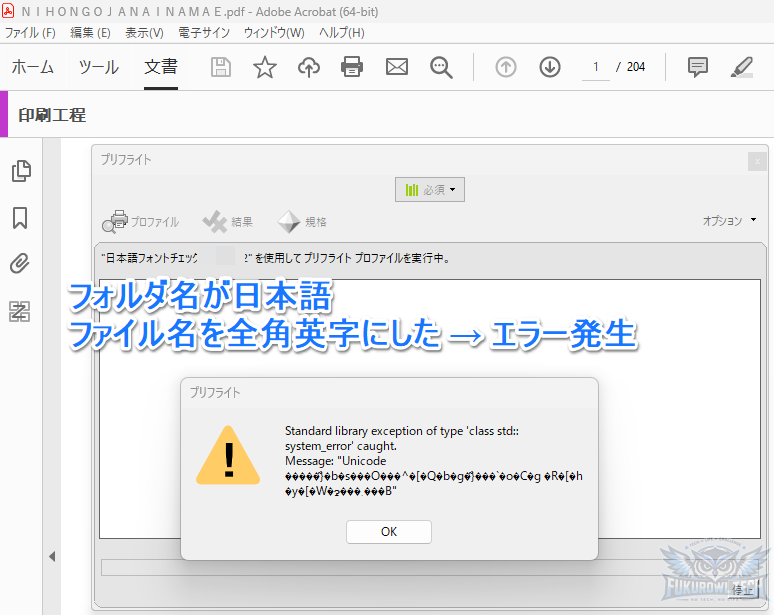The image size is (774, 615).
Task: Click the current page number field
Action: point(596,67)
